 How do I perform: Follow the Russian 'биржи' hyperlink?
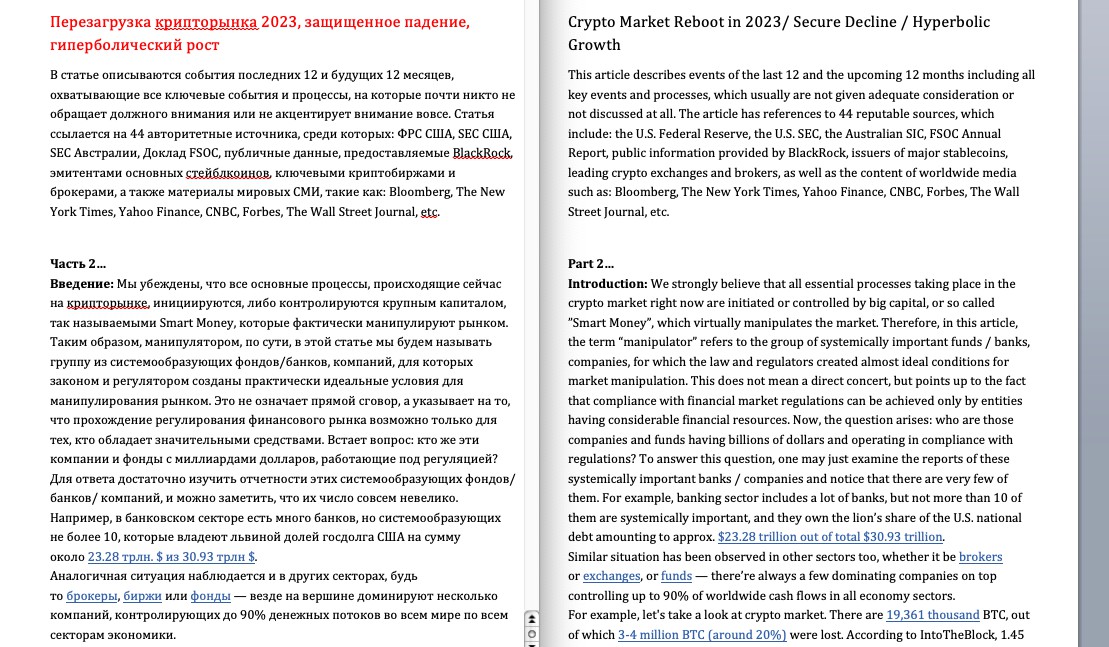click(x=142, y=595)
